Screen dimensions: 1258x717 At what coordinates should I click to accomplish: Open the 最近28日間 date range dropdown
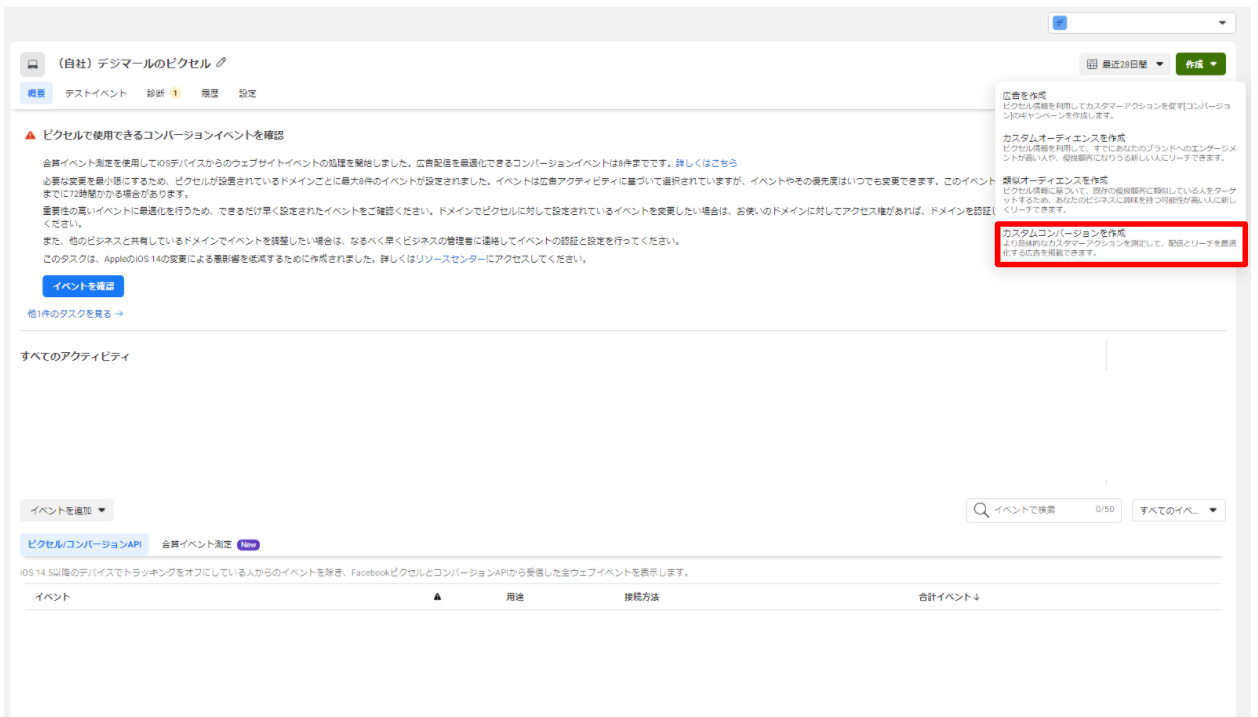[1125, 64]
